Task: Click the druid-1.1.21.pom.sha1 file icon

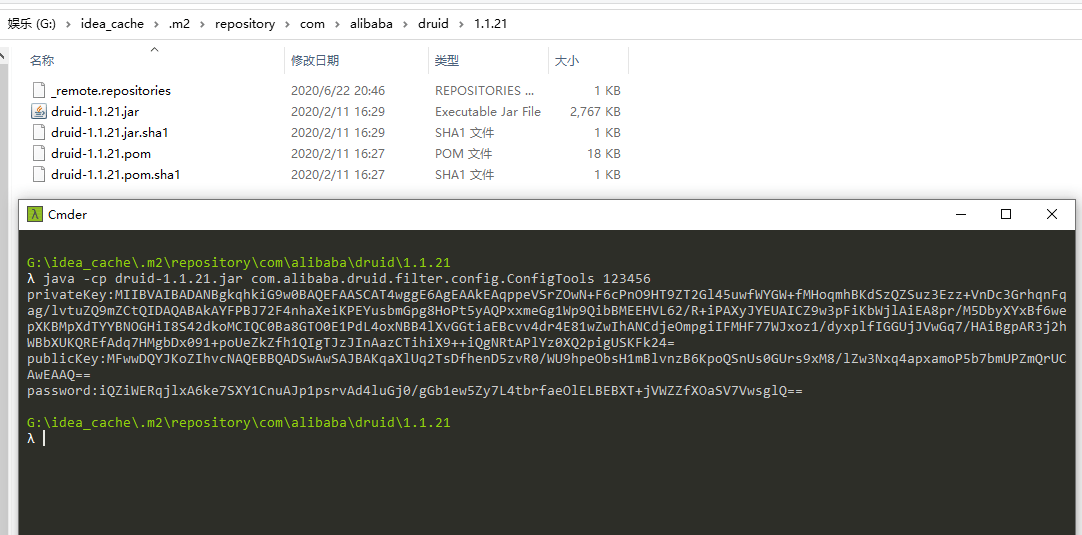Action: (x=39, y=175)
